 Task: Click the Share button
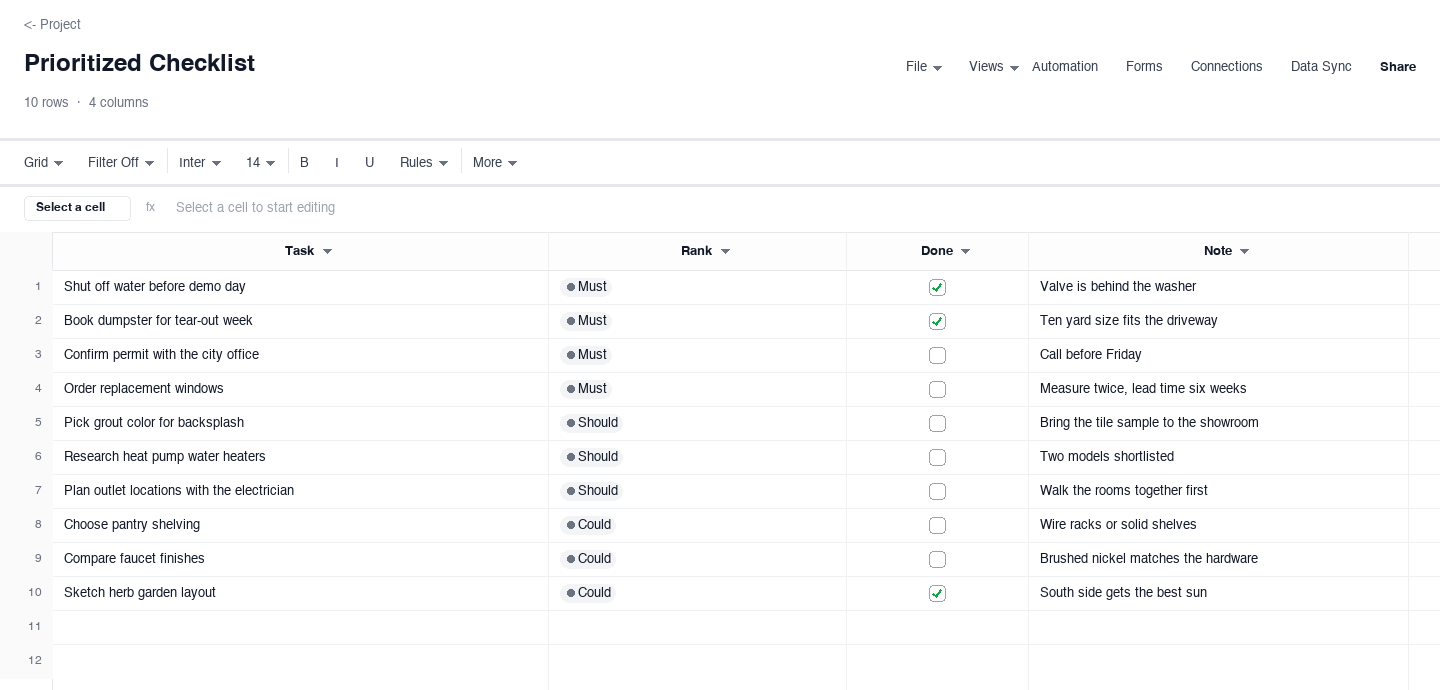[x=1398, y=67]
